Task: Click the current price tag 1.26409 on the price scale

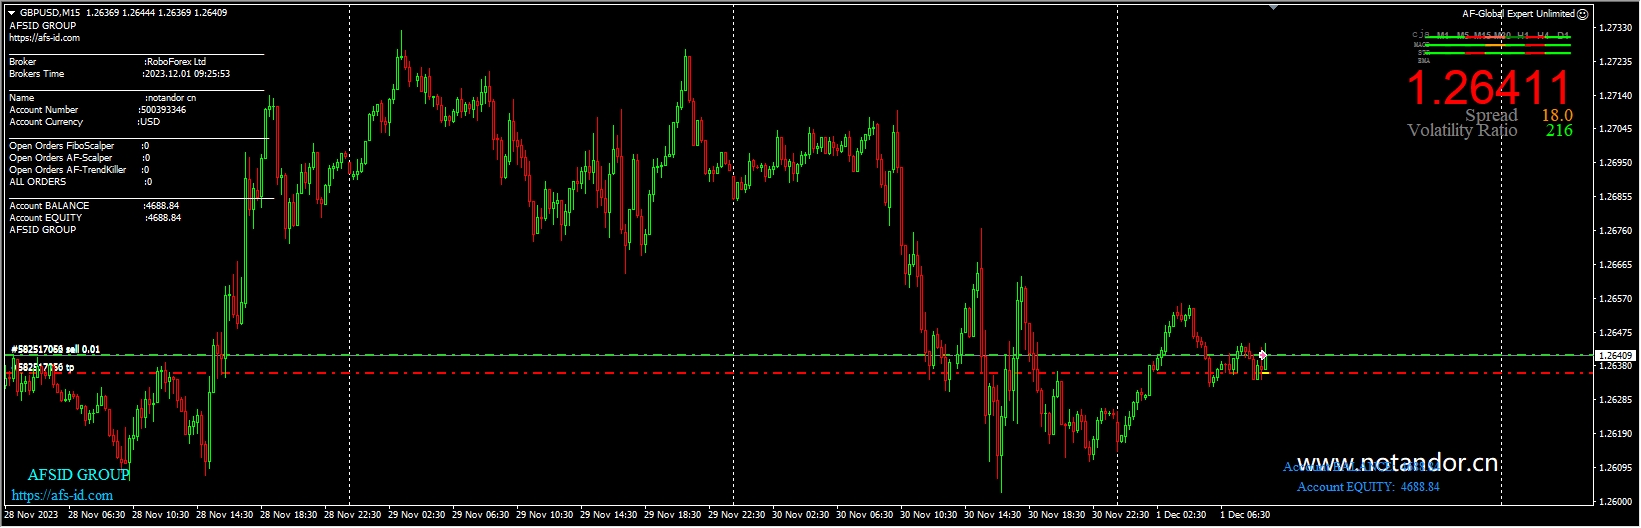Action: click(x=1614, y=356)
